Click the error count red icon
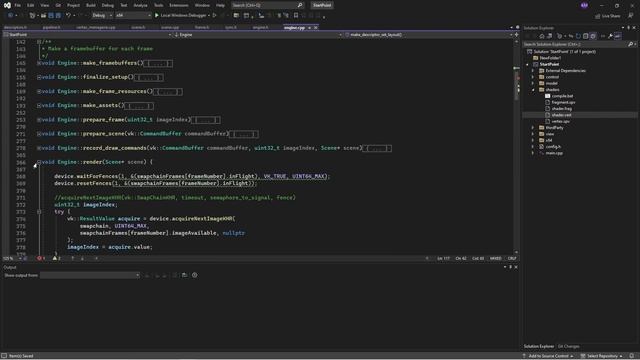Screen dimensions: 640x360 point(40,258)
